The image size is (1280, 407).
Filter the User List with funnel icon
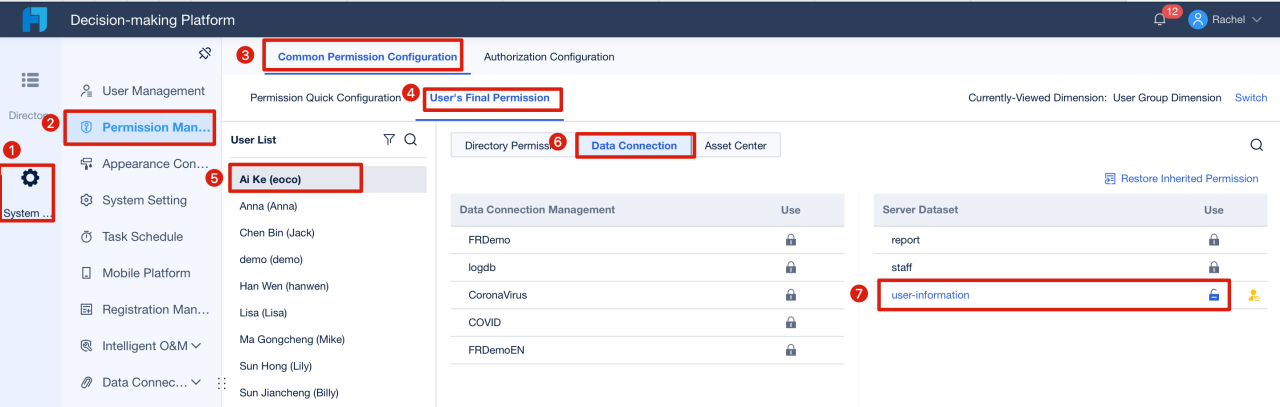[389, 140]
